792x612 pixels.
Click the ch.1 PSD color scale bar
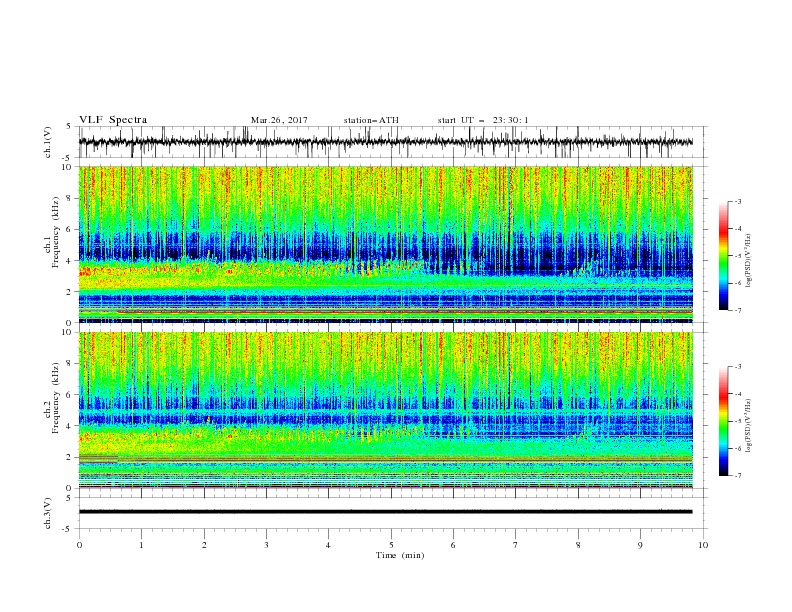point(723,256)
